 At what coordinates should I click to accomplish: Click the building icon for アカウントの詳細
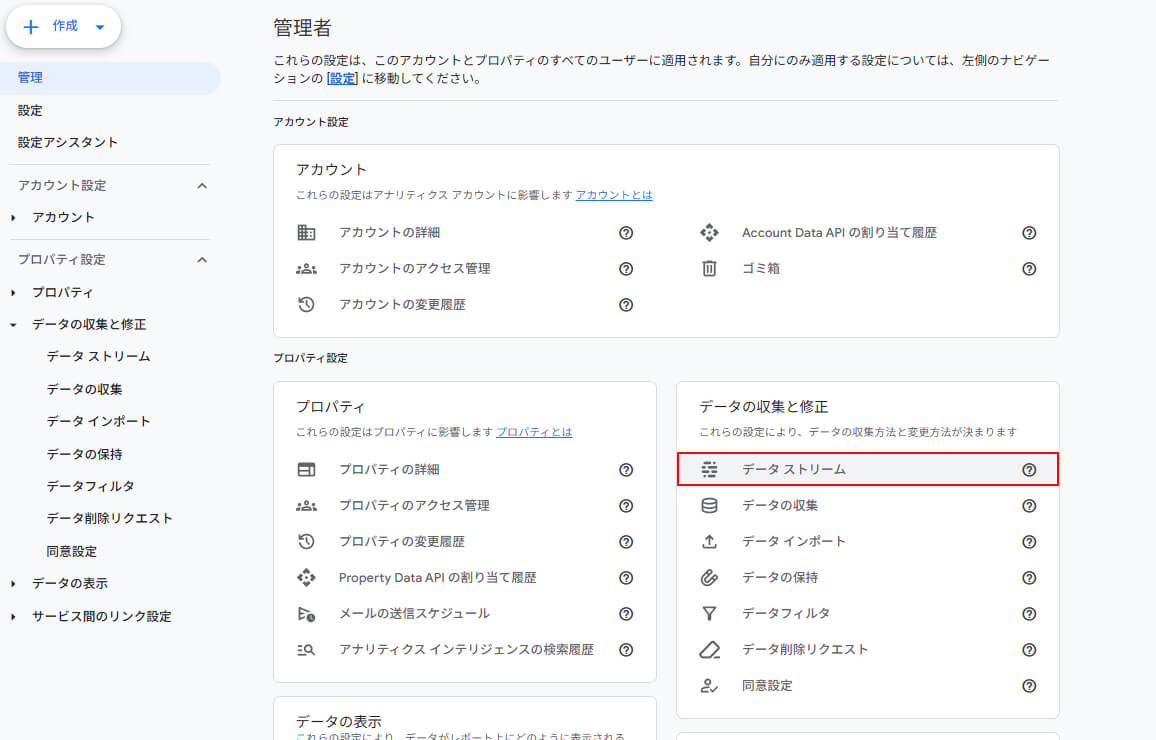coord(306,232)
